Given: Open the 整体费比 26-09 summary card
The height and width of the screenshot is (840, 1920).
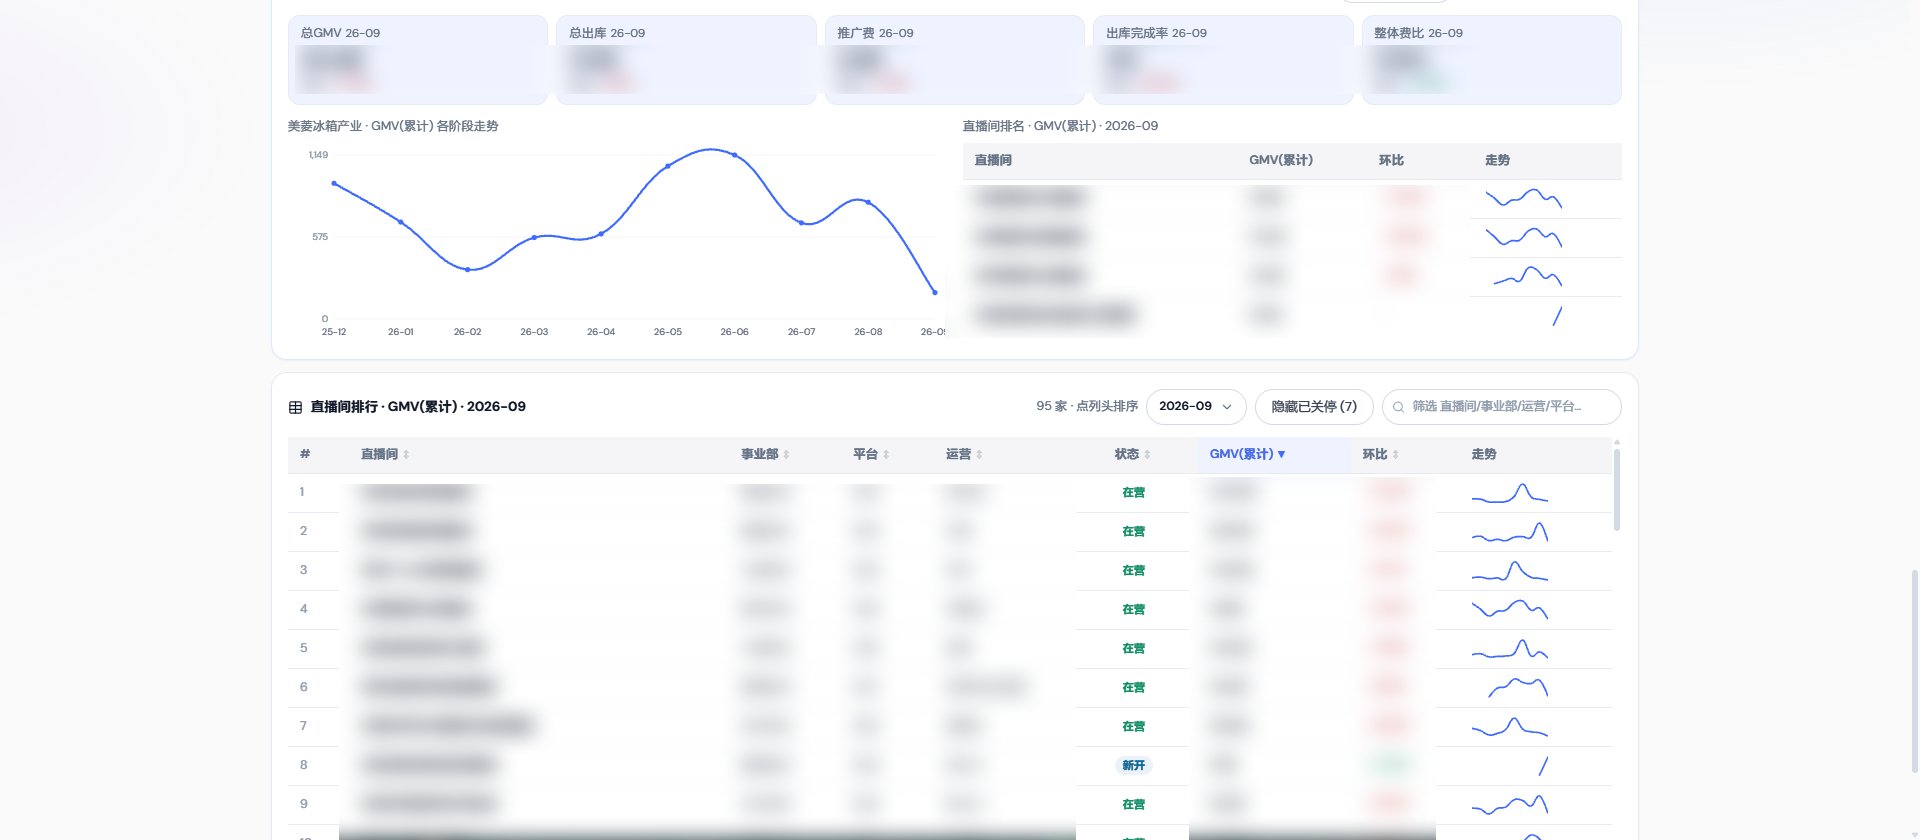Looking at the screenshot, I should click(x=1492, y=60).
